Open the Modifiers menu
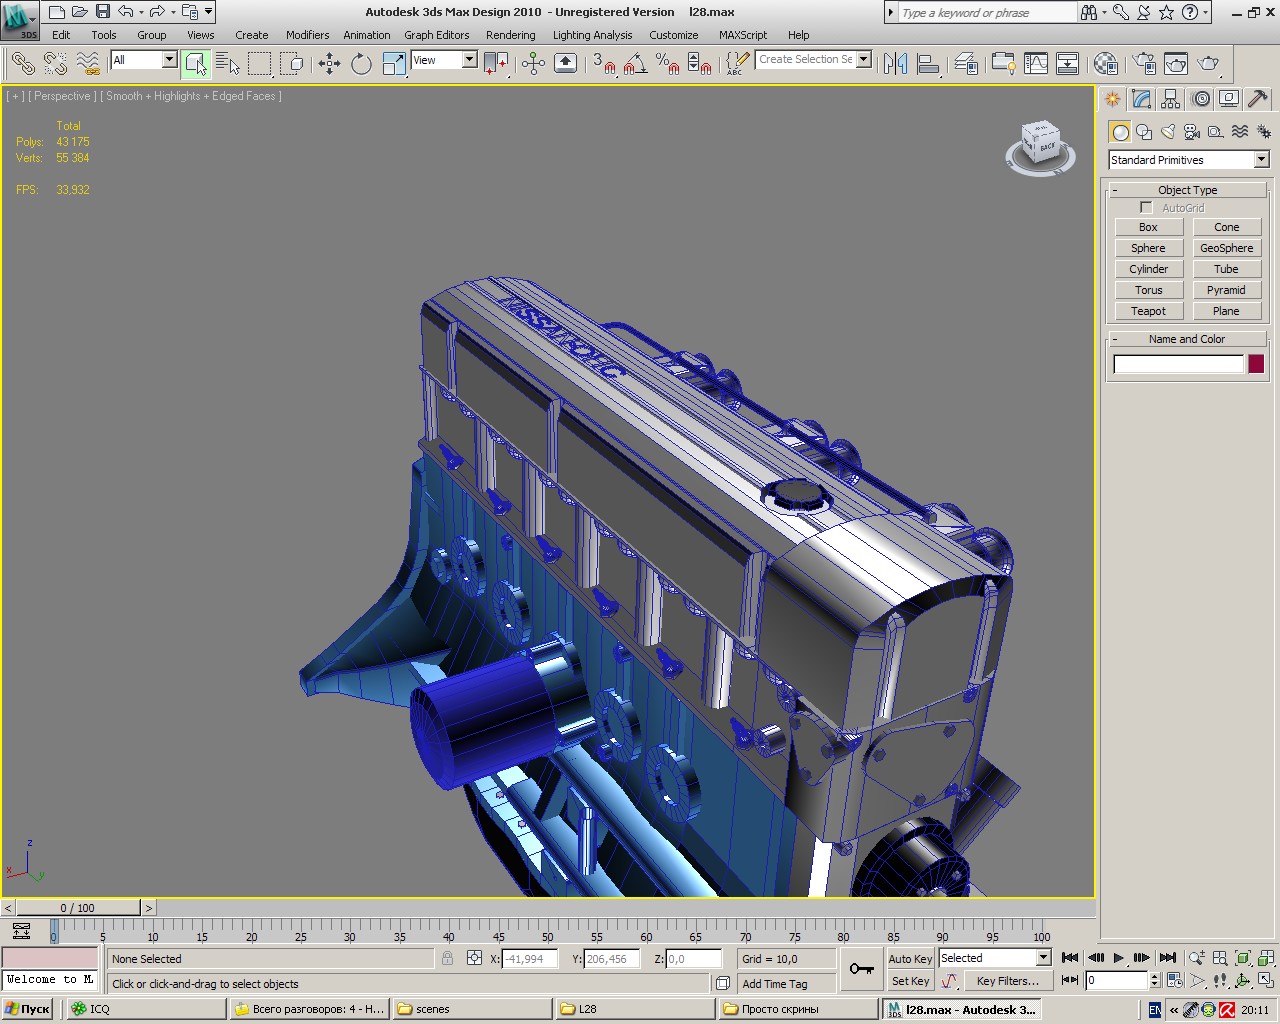Screen dimensions: 1280x1024 click(x=307, y=35)
